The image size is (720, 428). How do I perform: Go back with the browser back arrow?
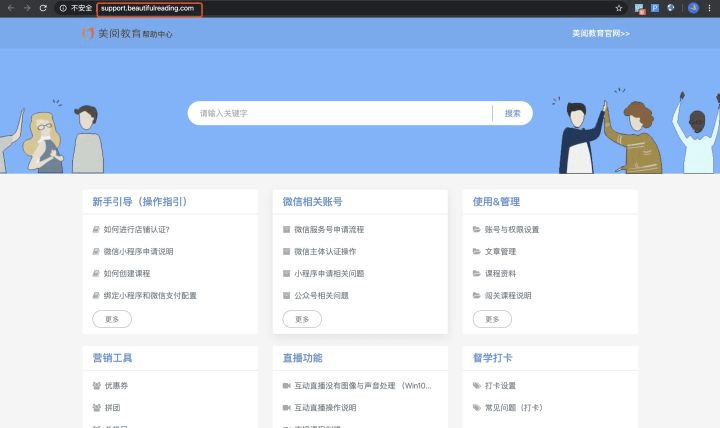[11, 8]
